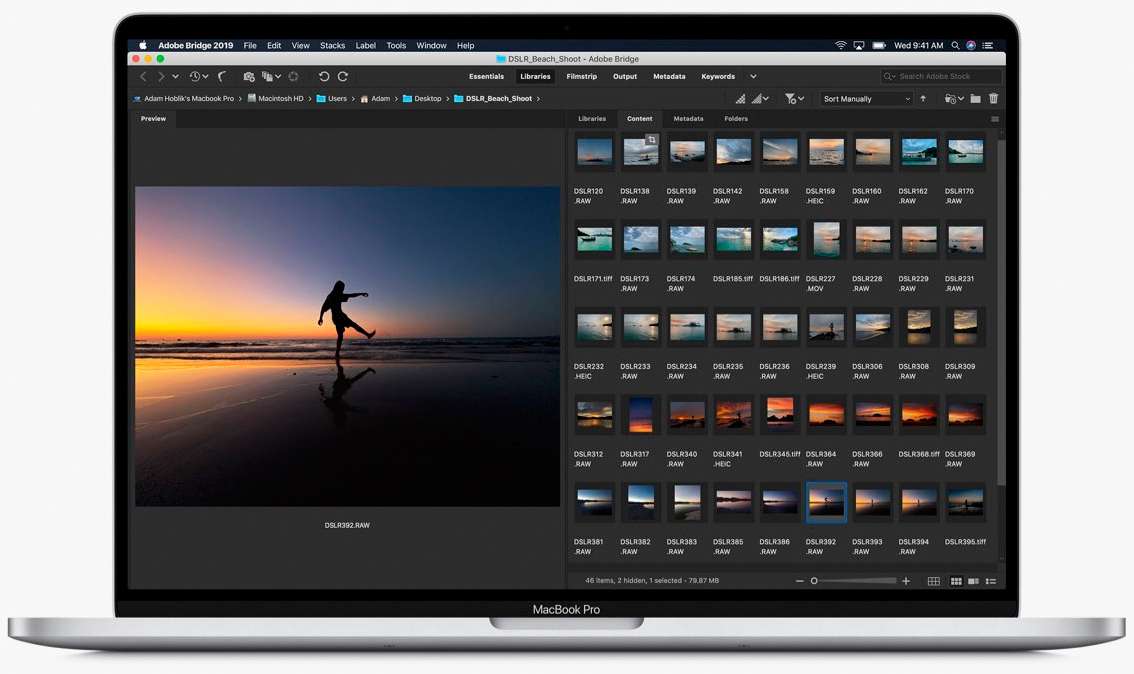Rotate the selected image counterclockwise
This screenshot has height=674, width=1134.
(323, 76)
